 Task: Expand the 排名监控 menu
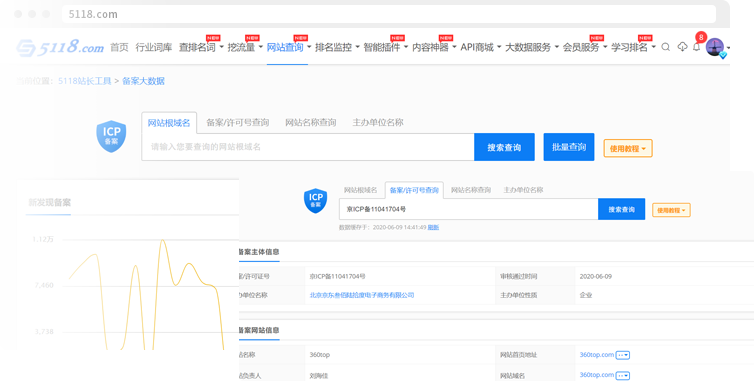(337, 47)
